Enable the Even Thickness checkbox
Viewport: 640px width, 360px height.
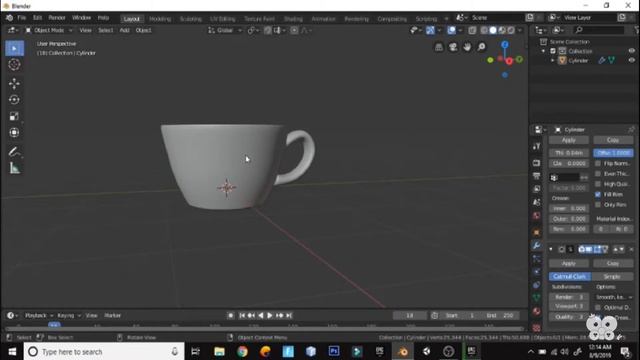(x=598, y=173)
